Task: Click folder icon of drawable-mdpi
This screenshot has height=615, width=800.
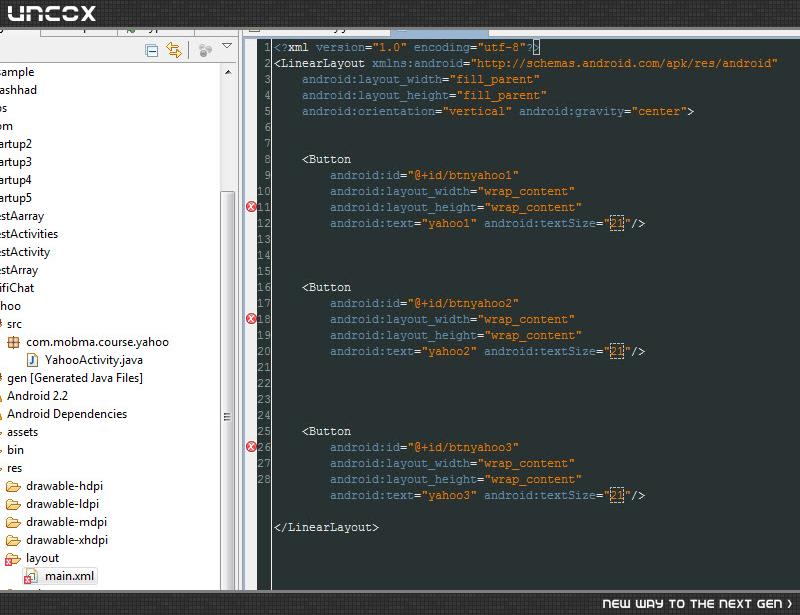Action: click(x=13, y=523)
